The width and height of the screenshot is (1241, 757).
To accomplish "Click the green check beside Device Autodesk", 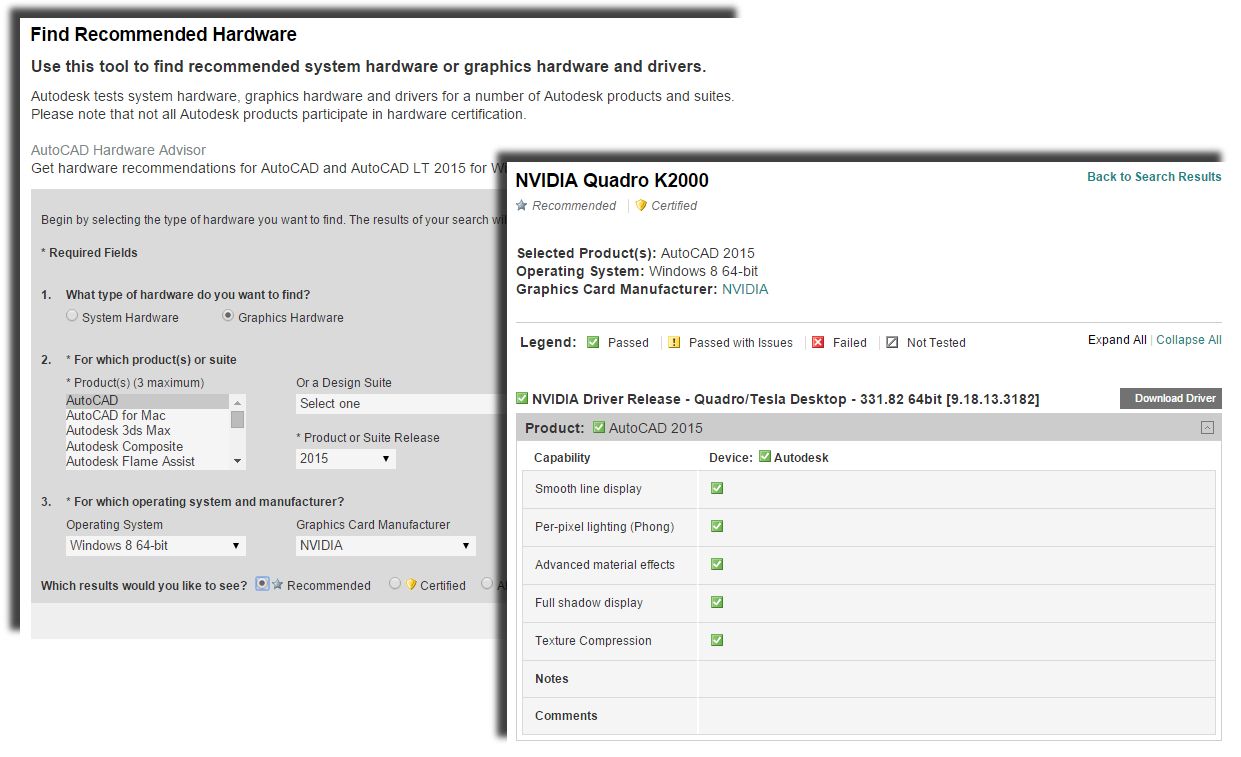I will [x=765, y=457].
